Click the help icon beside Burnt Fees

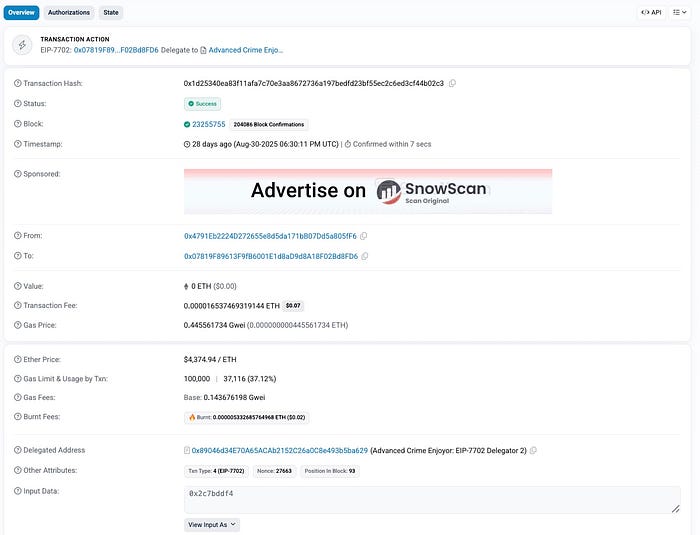17,416
